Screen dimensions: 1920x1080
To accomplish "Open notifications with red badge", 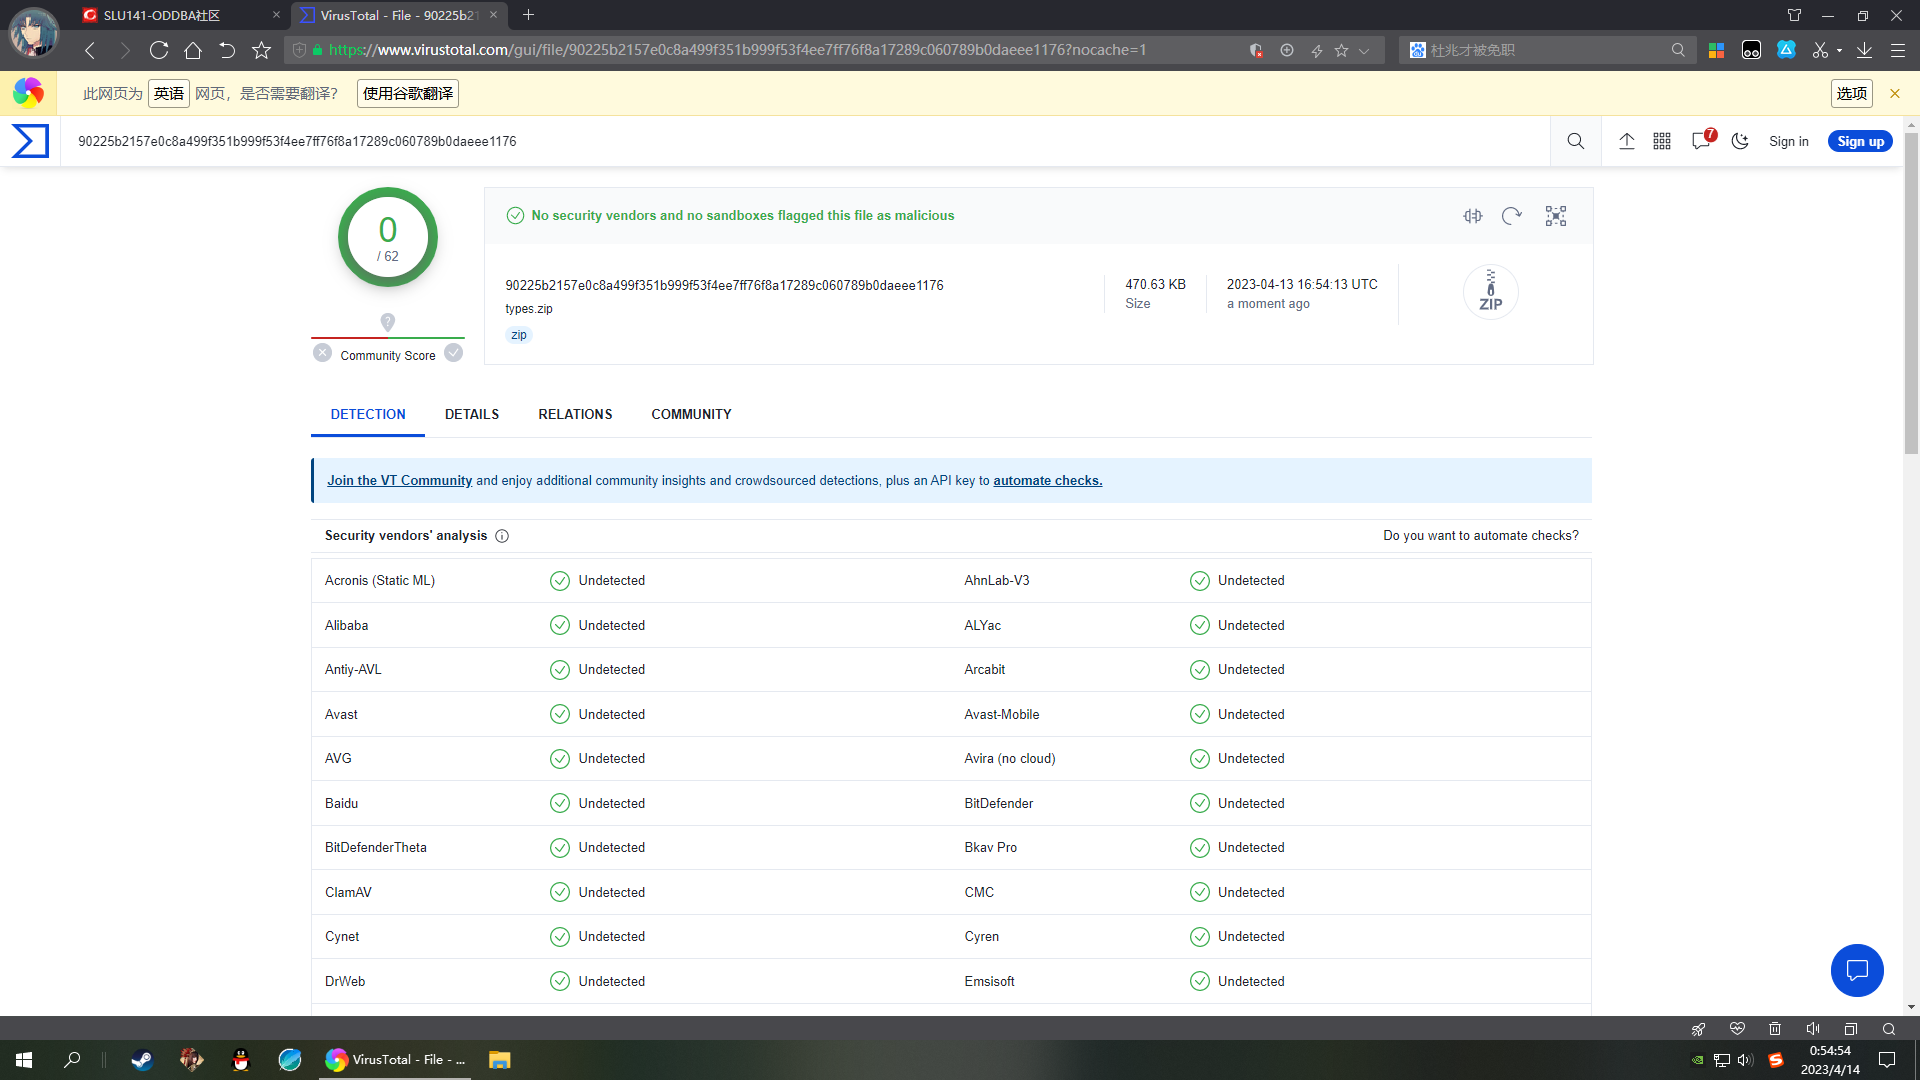I will tap(1701, 141).
